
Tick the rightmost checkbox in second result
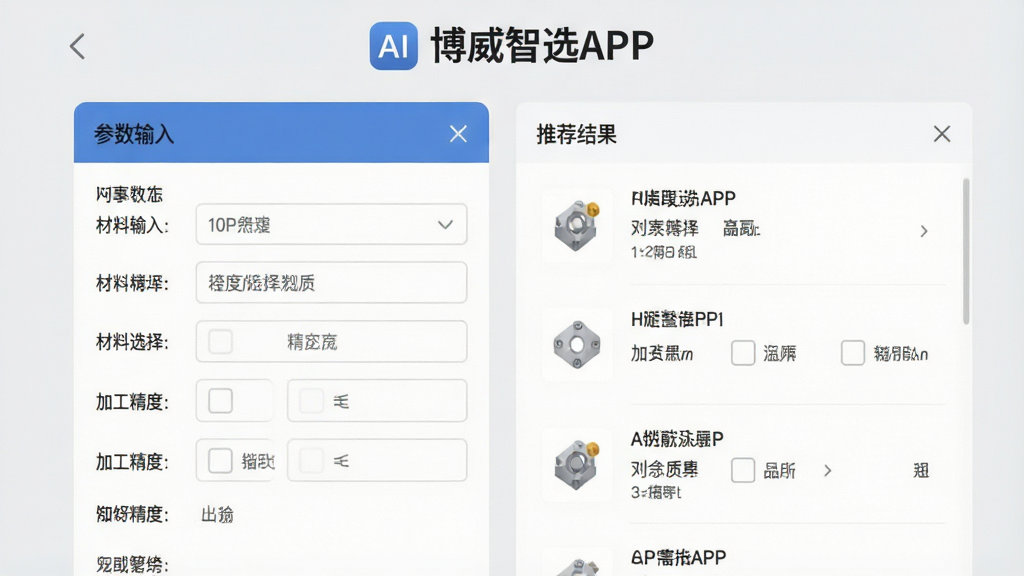[853, 353]
